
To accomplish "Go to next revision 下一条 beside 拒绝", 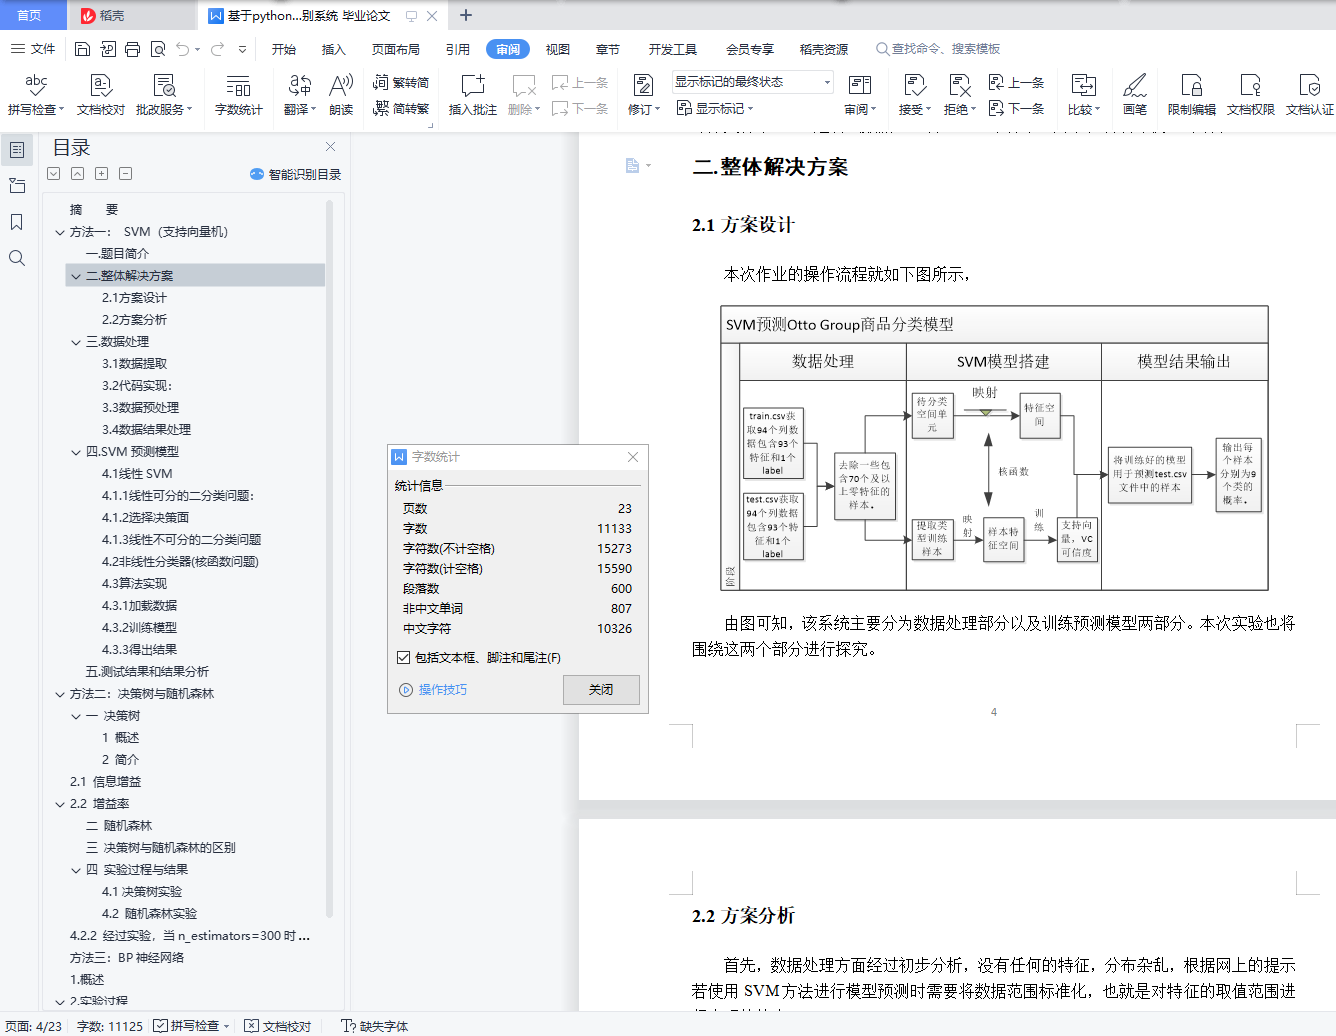I will tap(1016, 108).
